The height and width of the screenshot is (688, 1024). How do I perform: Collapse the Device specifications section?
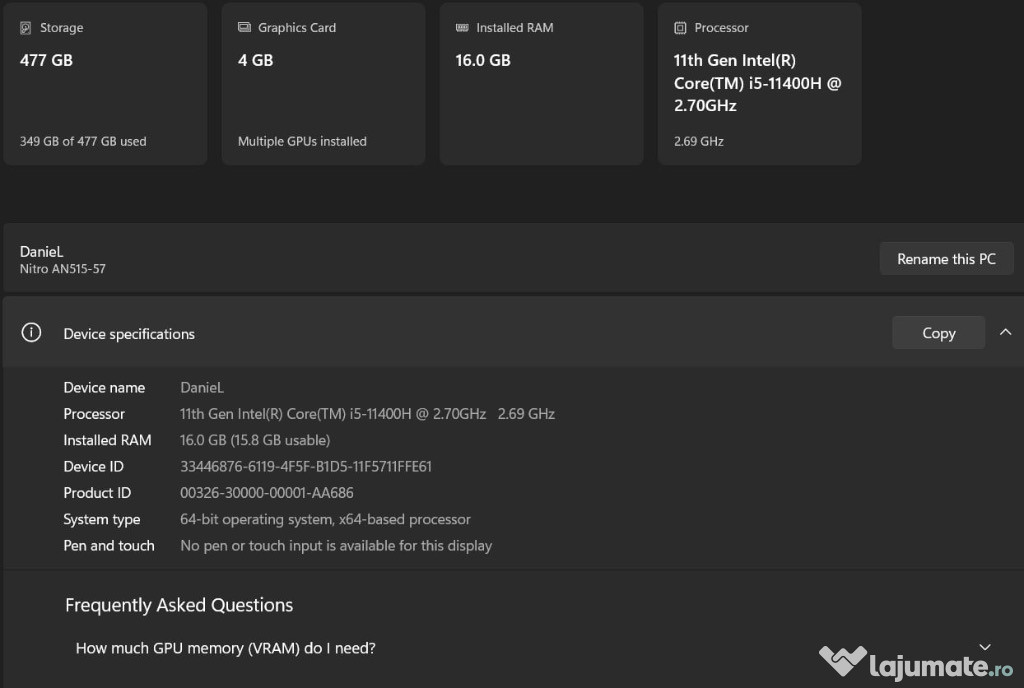(1005, 332)
